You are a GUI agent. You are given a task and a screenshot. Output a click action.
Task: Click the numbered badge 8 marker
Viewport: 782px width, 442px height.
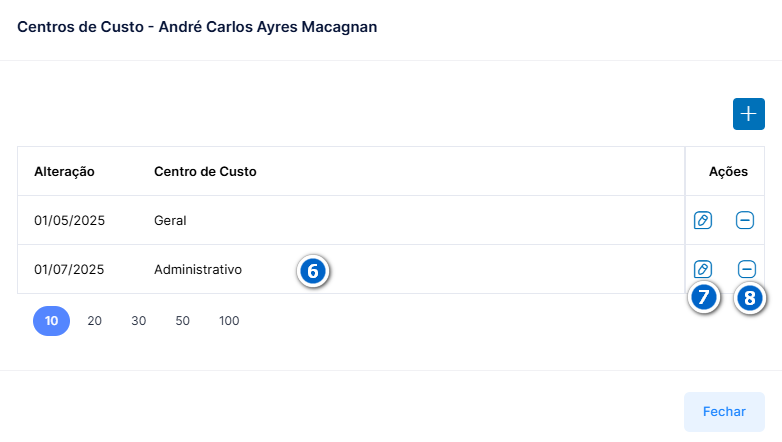tap(750, 299)
